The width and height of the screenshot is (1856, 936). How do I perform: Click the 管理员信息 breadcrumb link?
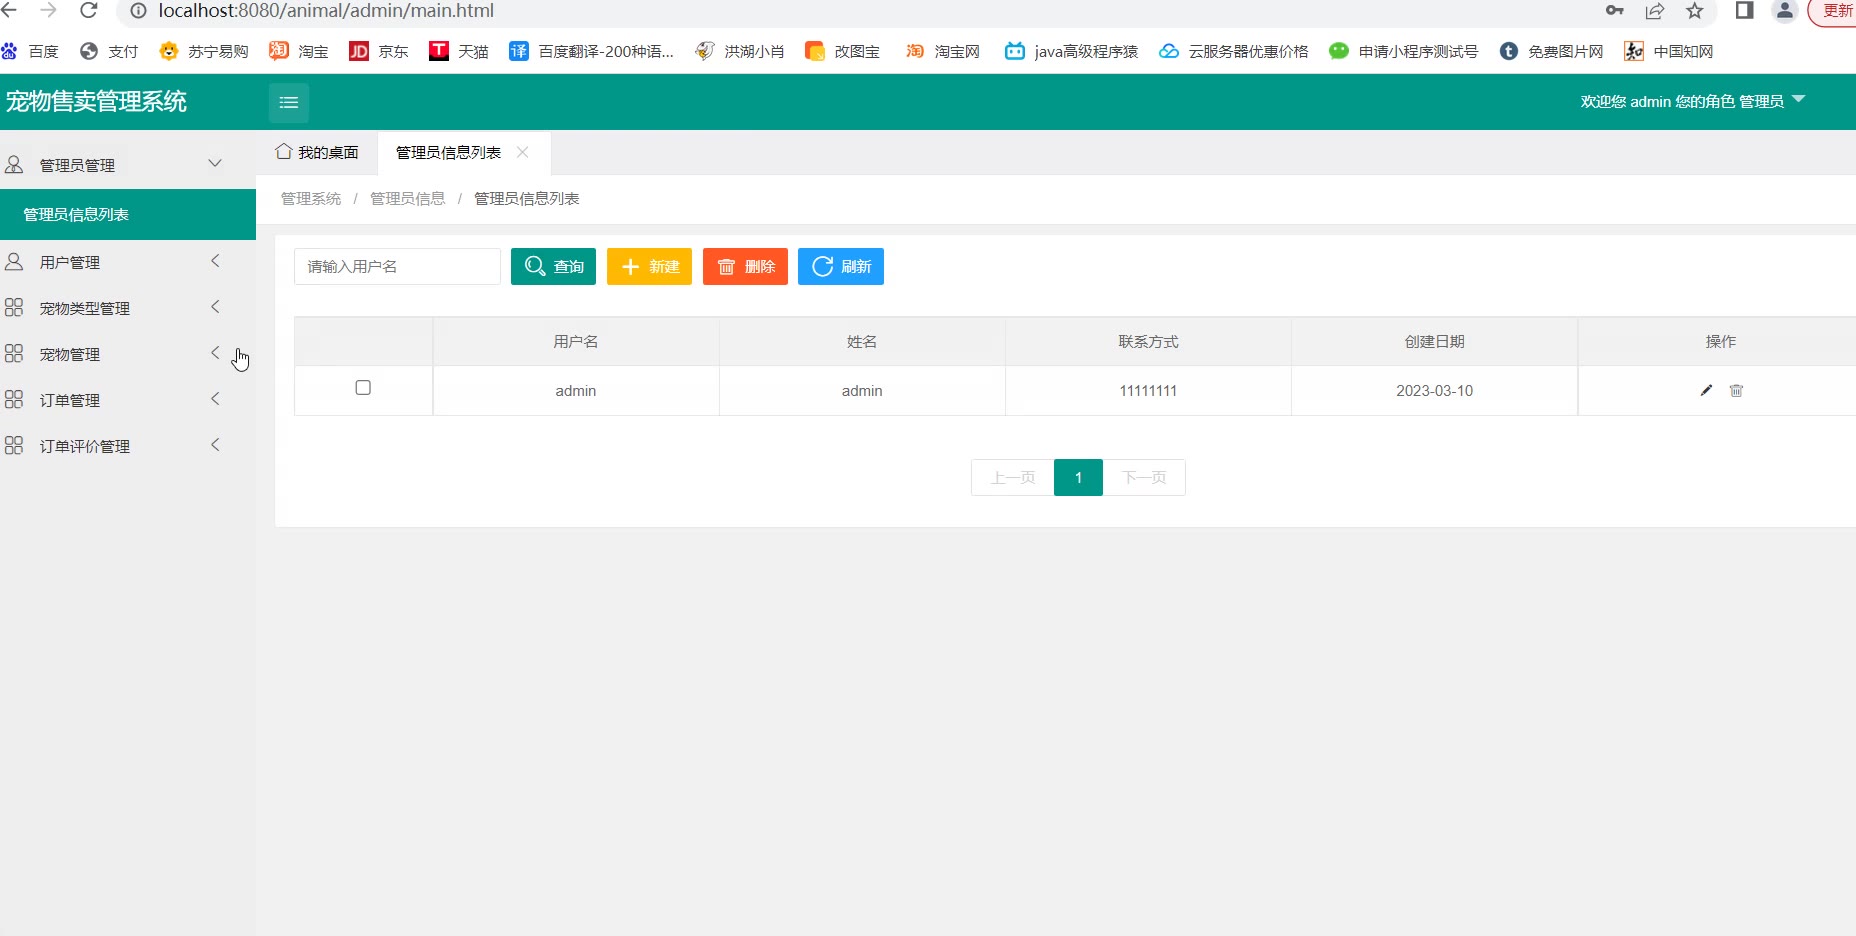tap(407, 198)
